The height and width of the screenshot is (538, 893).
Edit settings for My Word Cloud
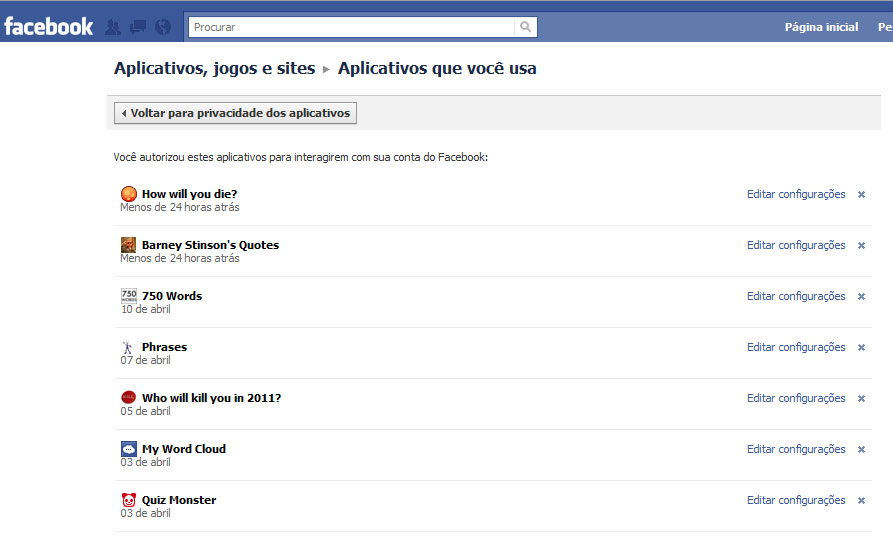tap(796, 449)
